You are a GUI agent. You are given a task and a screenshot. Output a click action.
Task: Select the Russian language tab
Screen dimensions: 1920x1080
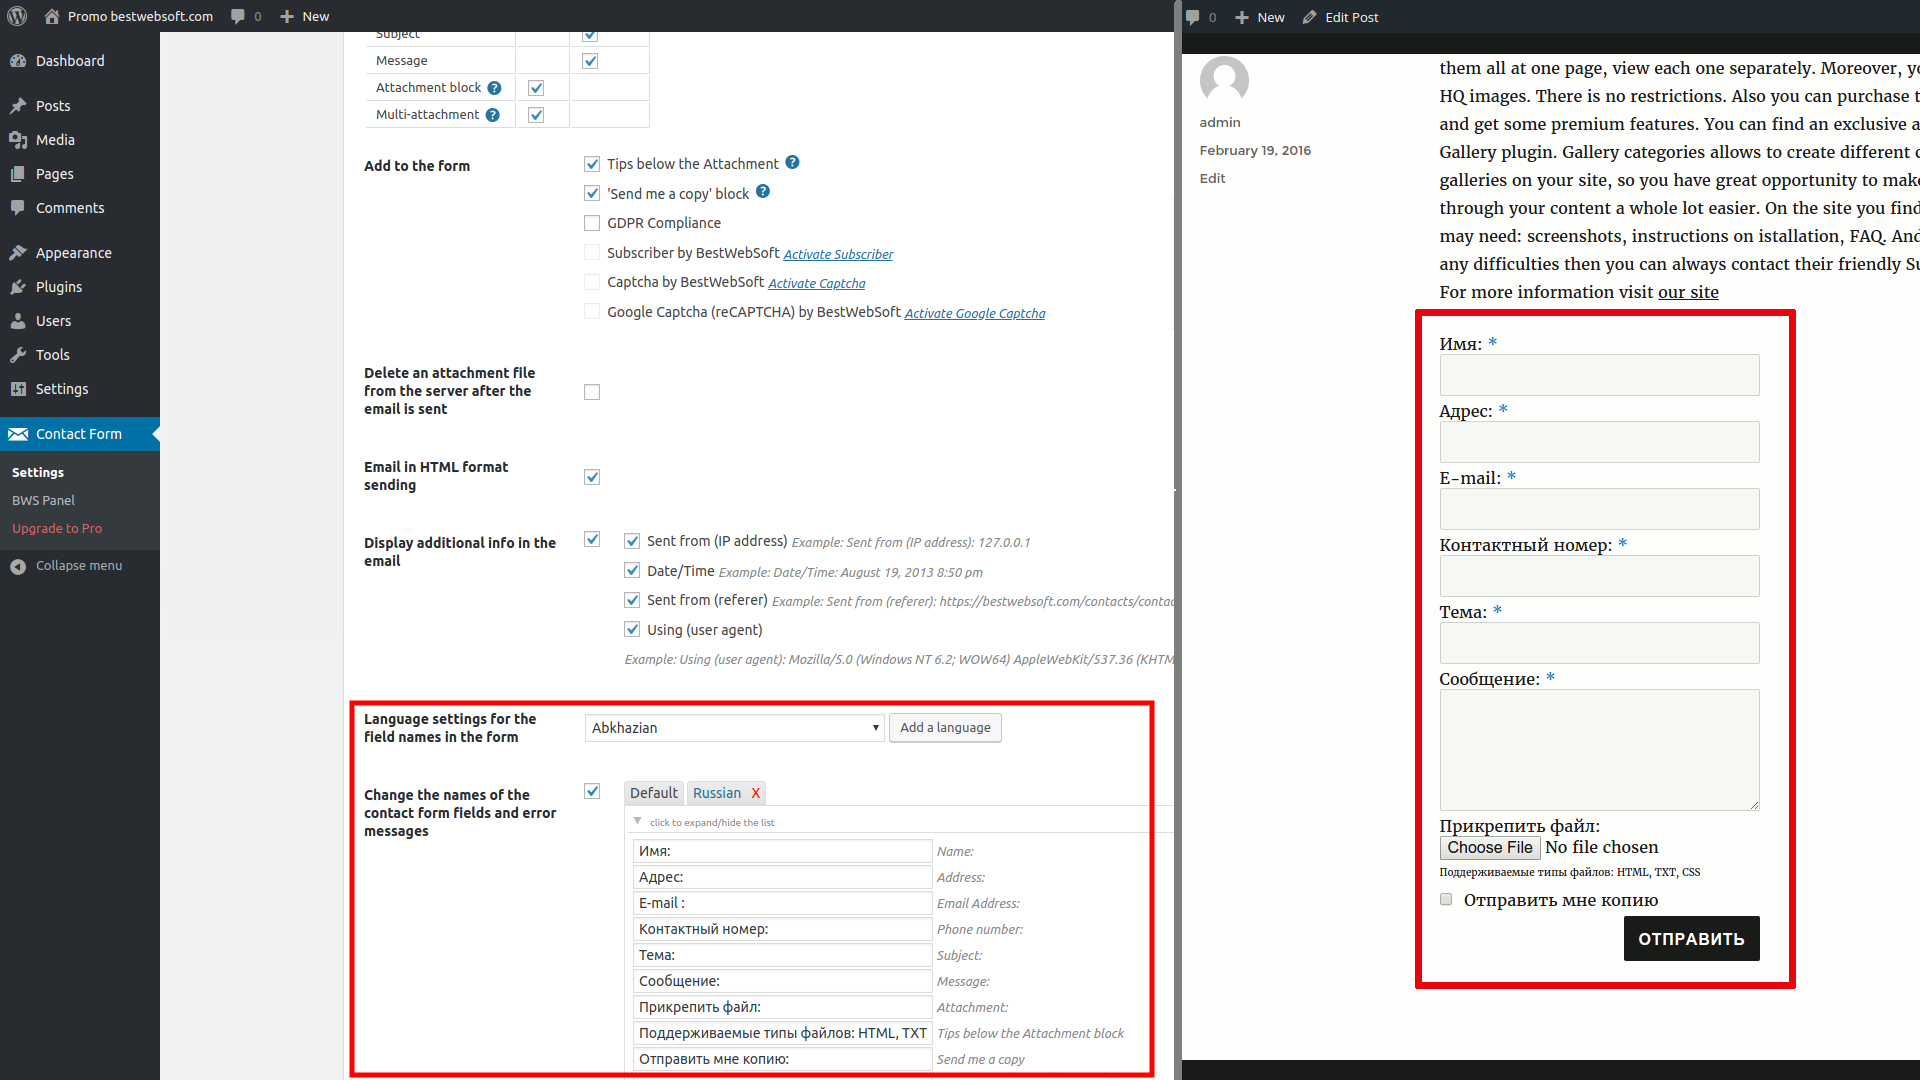(x=717, y=793)
